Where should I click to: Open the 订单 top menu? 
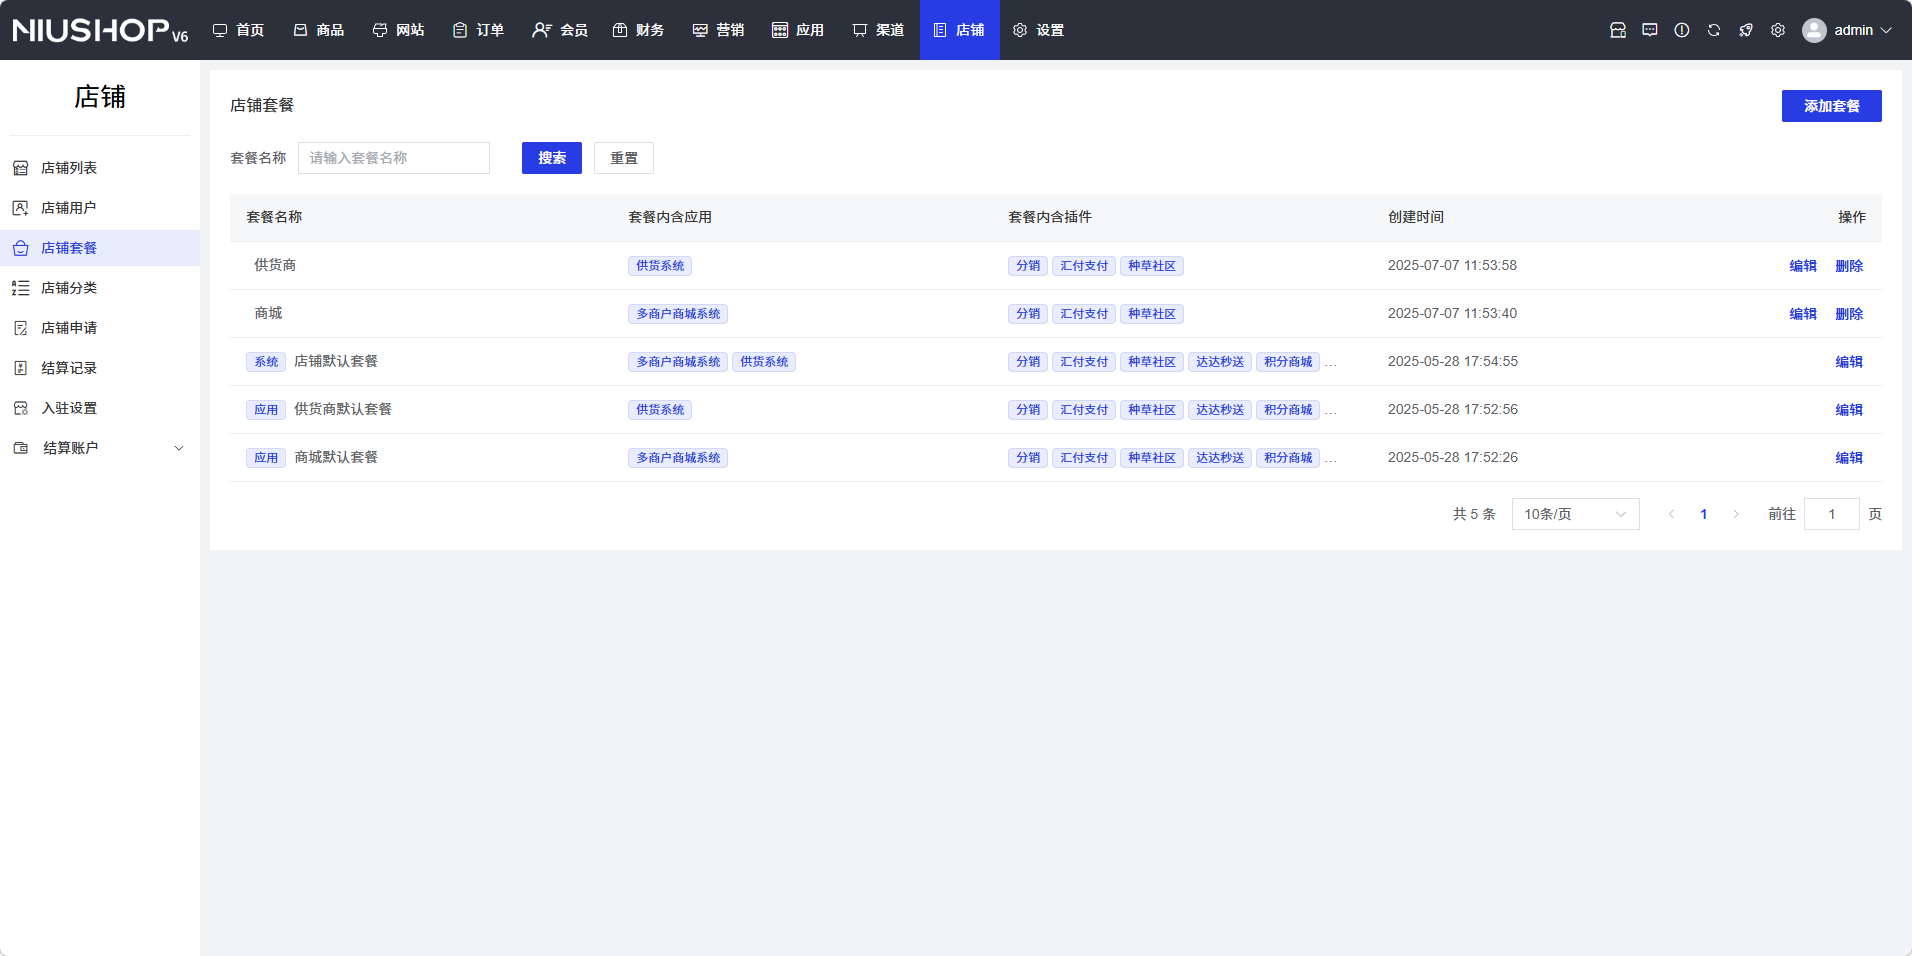click(478, 30)
